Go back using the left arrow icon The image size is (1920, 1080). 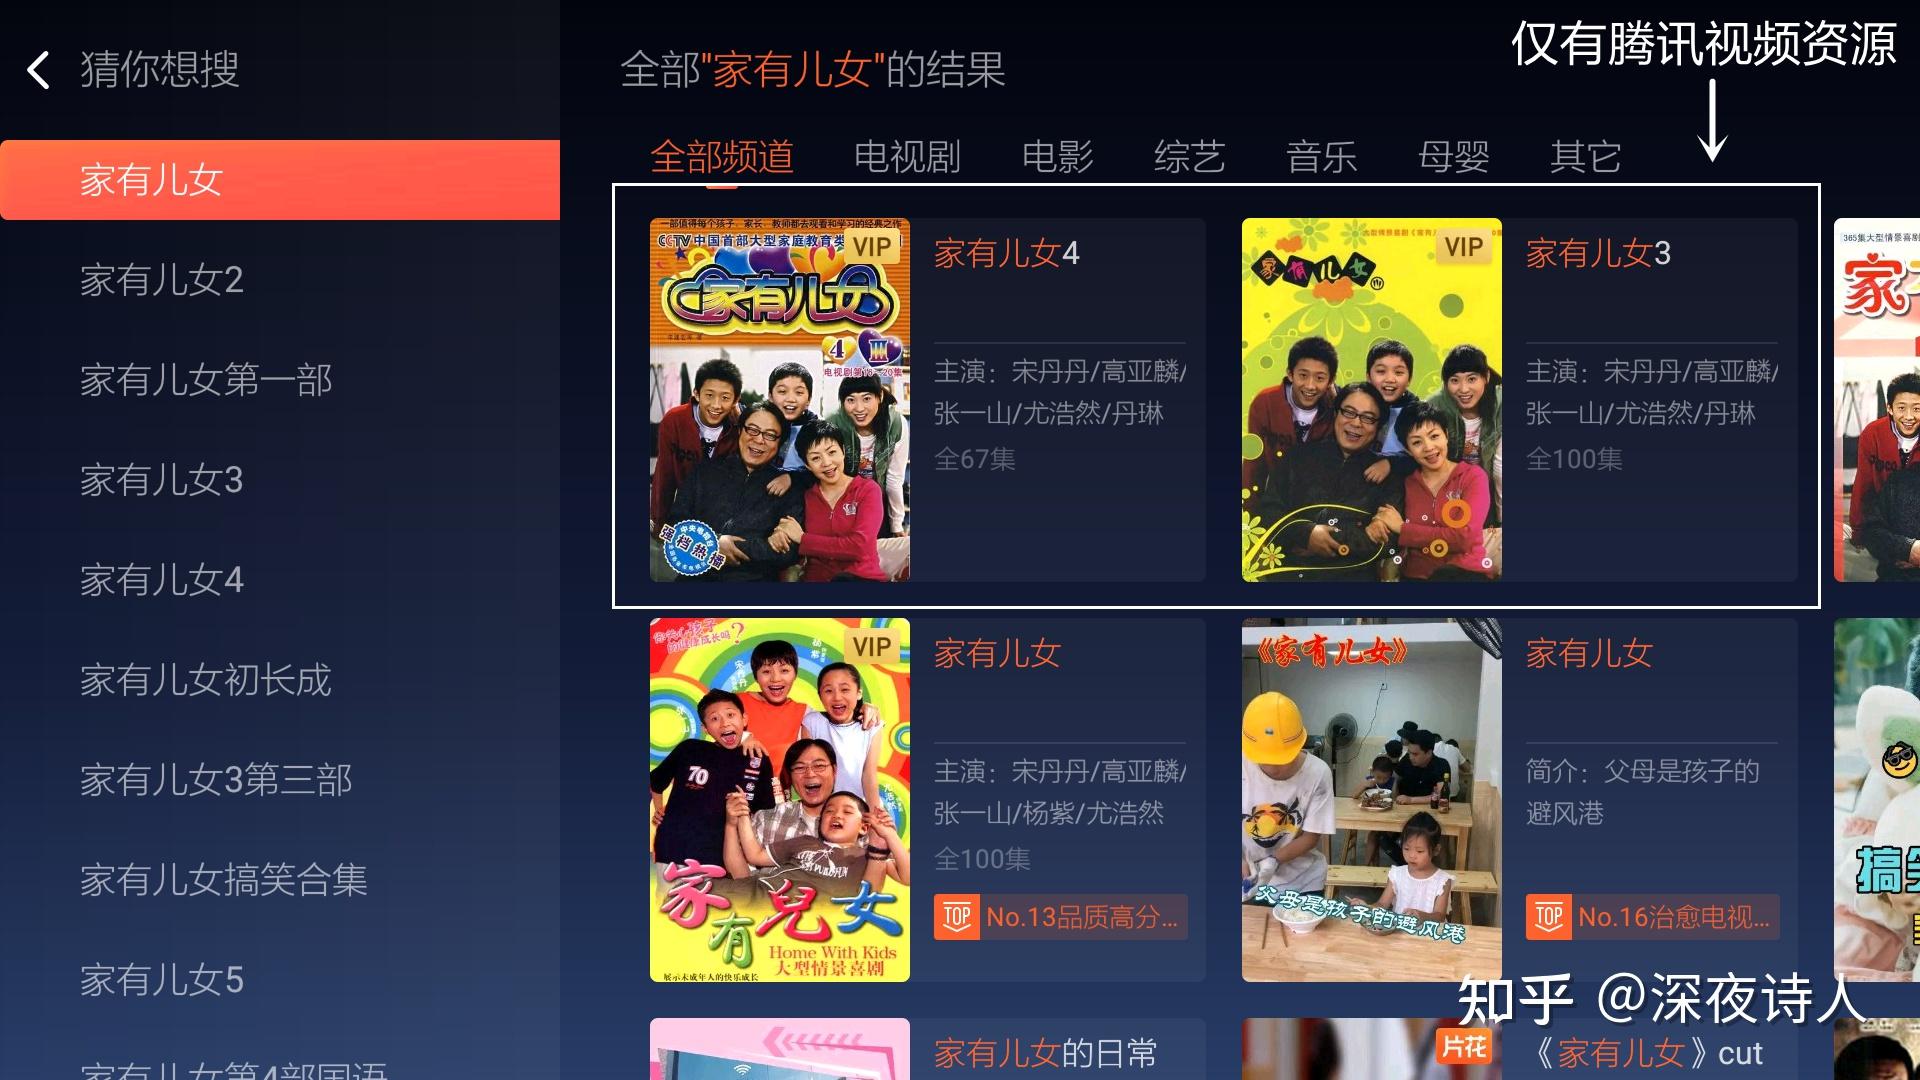click(x=38, y=70)
